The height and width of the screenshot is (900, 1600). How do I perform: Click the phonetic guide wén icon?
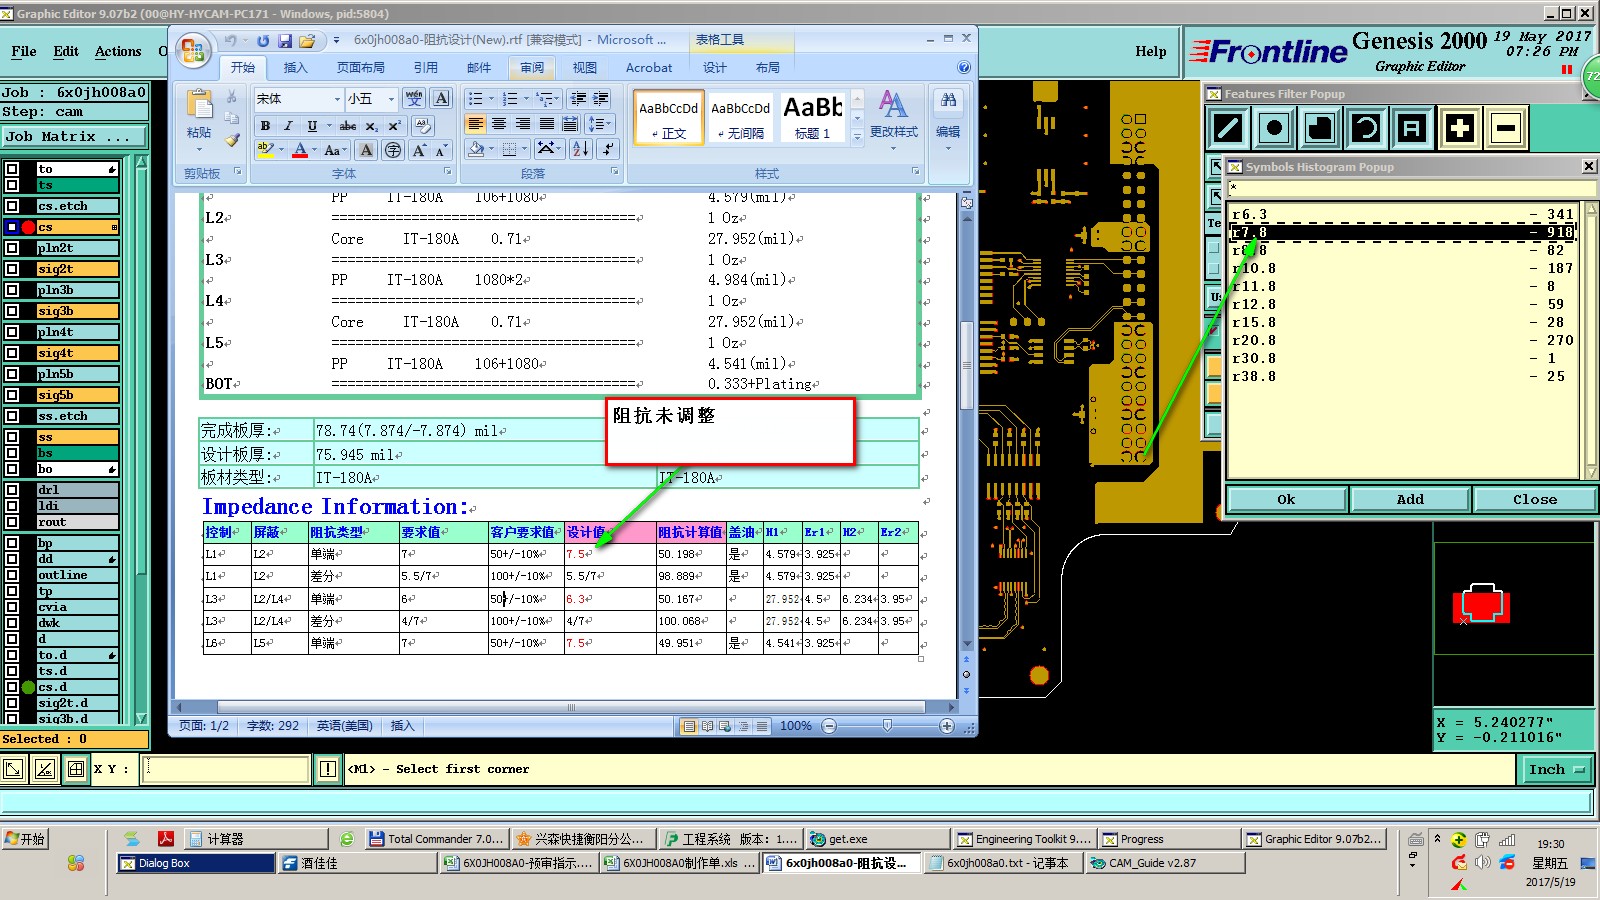[414, 98]
